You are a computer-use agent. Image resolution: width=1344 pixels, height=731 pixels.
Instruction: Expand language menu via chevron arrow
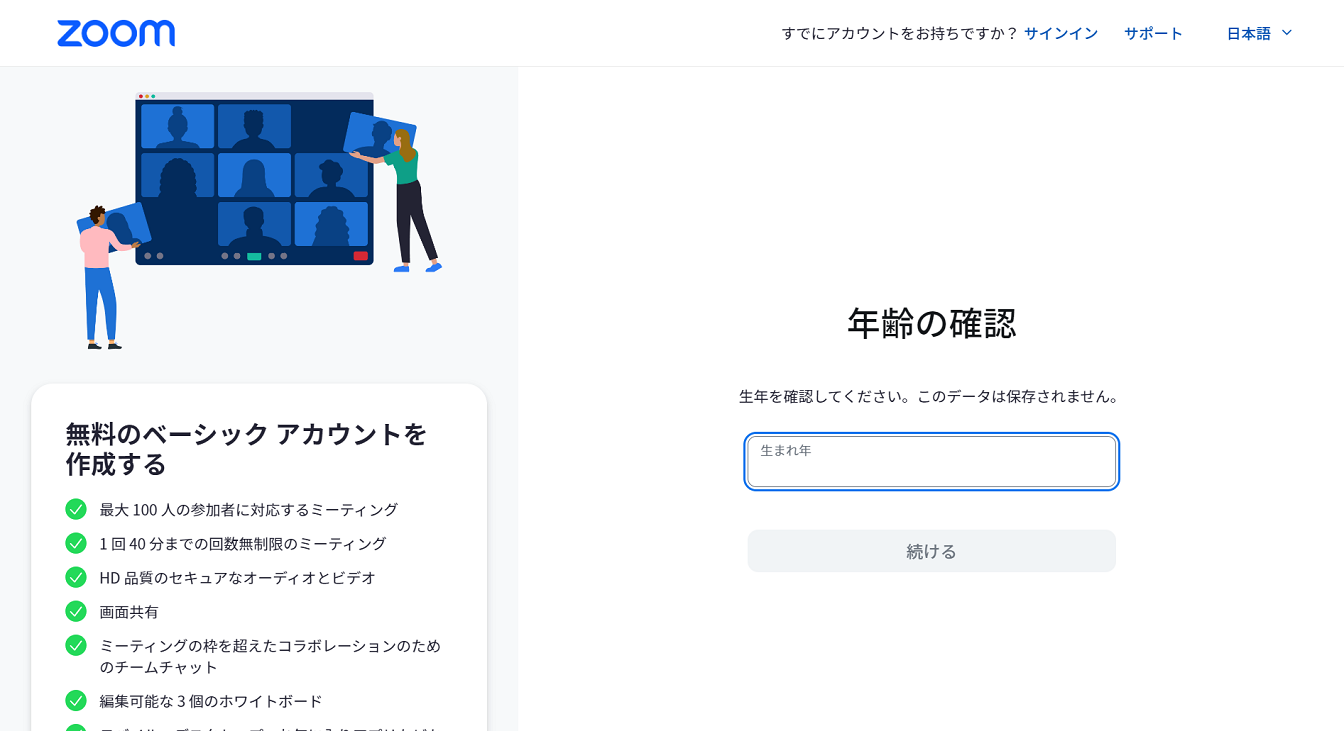click(1287, 33)
